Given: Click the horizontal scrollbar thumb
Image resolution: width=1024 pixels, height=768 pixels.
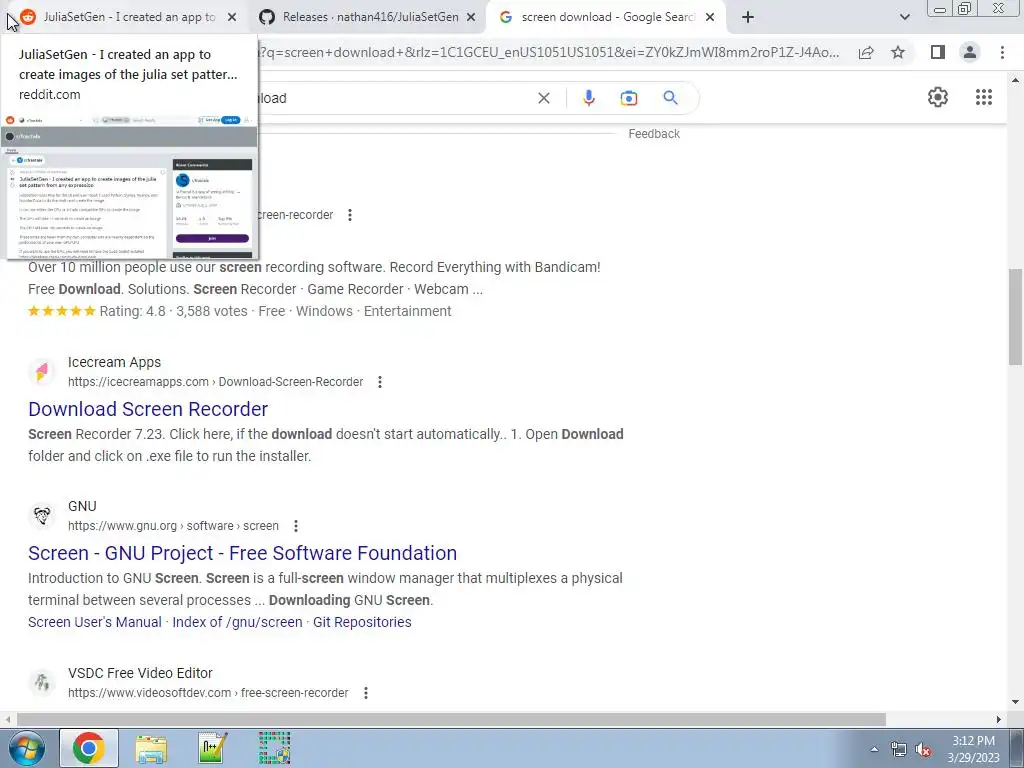Looking at the screenshot, I should coord(451,719).
